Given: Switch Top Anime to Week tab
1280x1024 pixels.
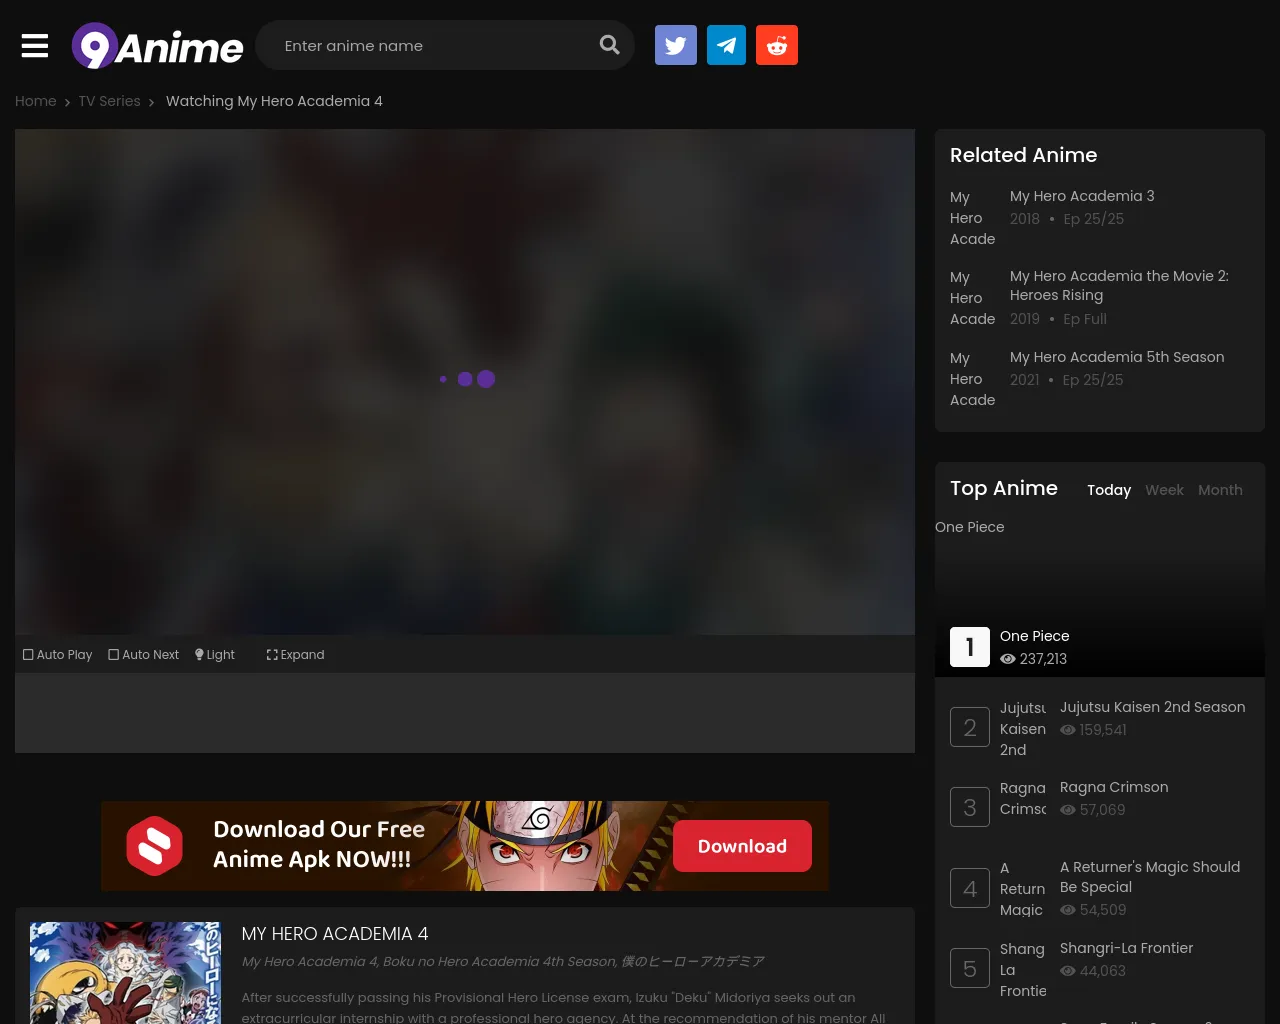Looking at the screenshot, I should tap(1164, 490).
